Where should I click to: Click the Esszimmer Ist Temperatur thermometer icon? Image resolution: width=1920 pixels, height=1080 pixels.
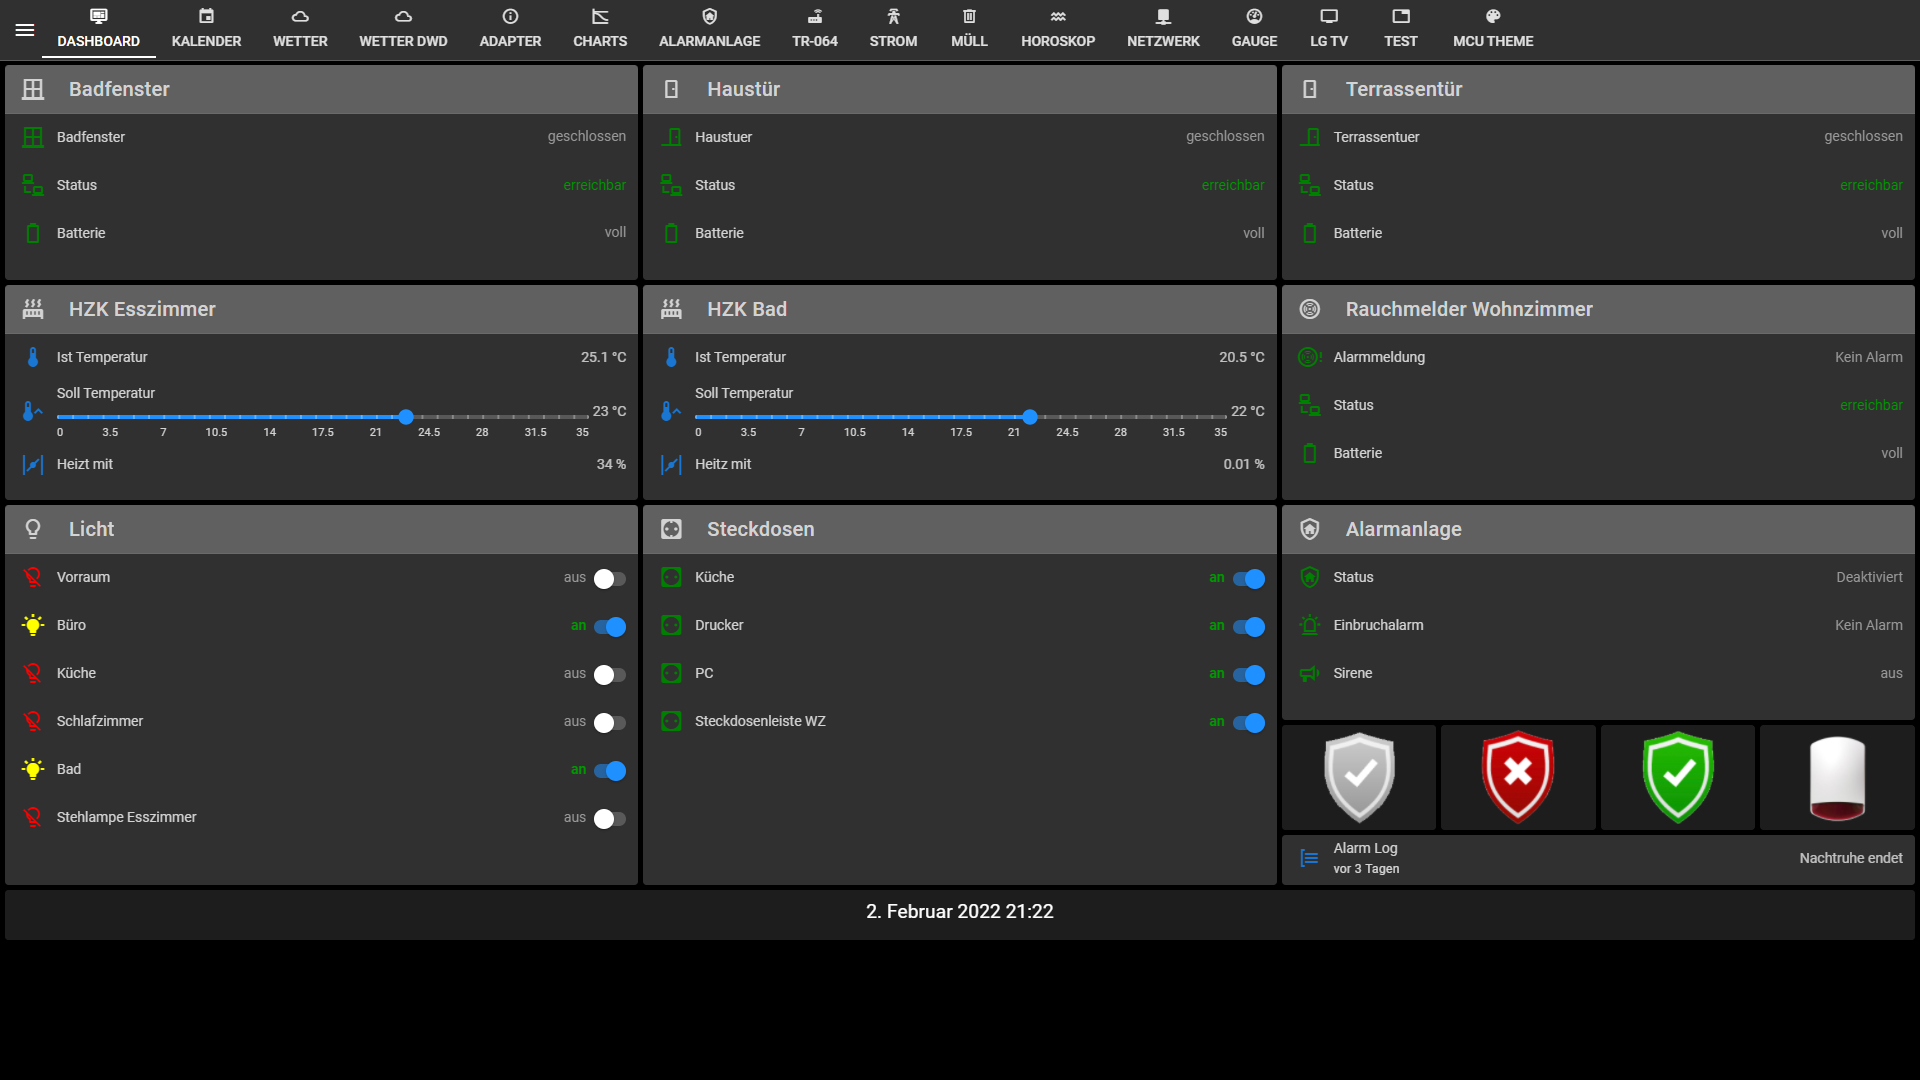point(33,357)
